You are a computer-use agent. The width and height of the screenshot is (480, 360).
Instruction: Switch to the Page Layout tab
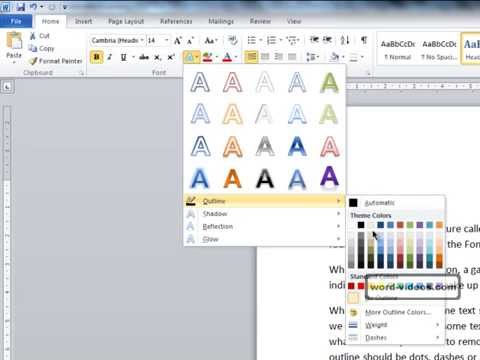pos(126,21)
